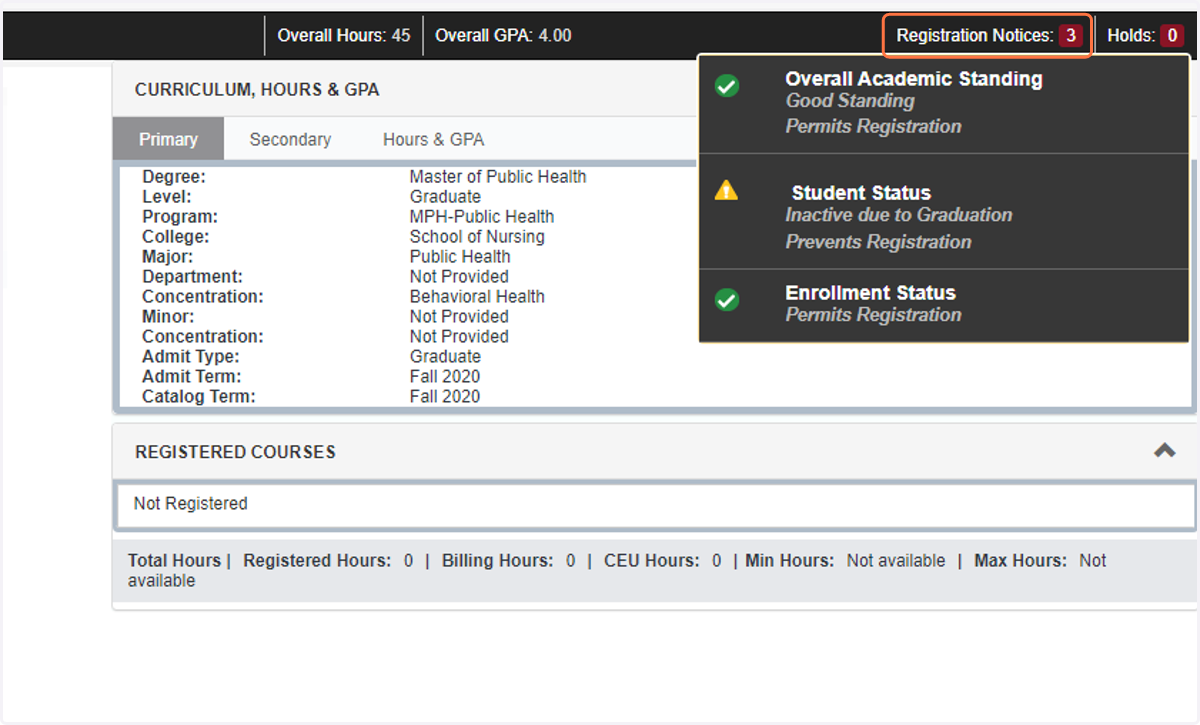The height and width of the screenshot is (725, 1200).
Task: Collapse the Registered Courses section chevron
Action: (1164, 451)
